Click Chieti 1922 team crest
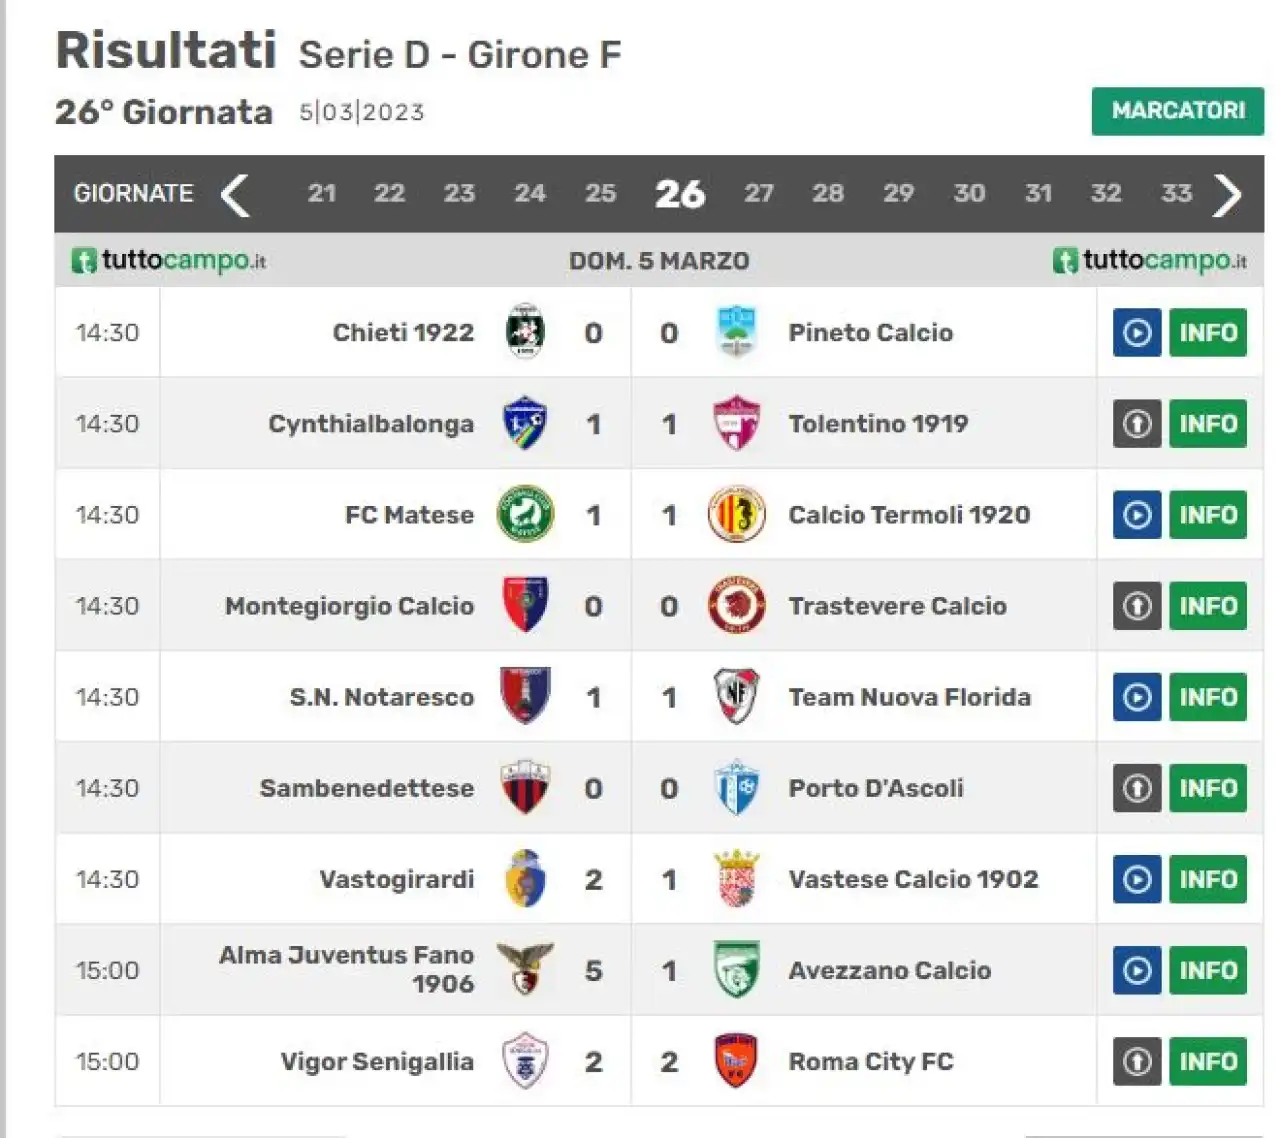The height and width of the screenshot is (1138, 1280). (526, 332)
